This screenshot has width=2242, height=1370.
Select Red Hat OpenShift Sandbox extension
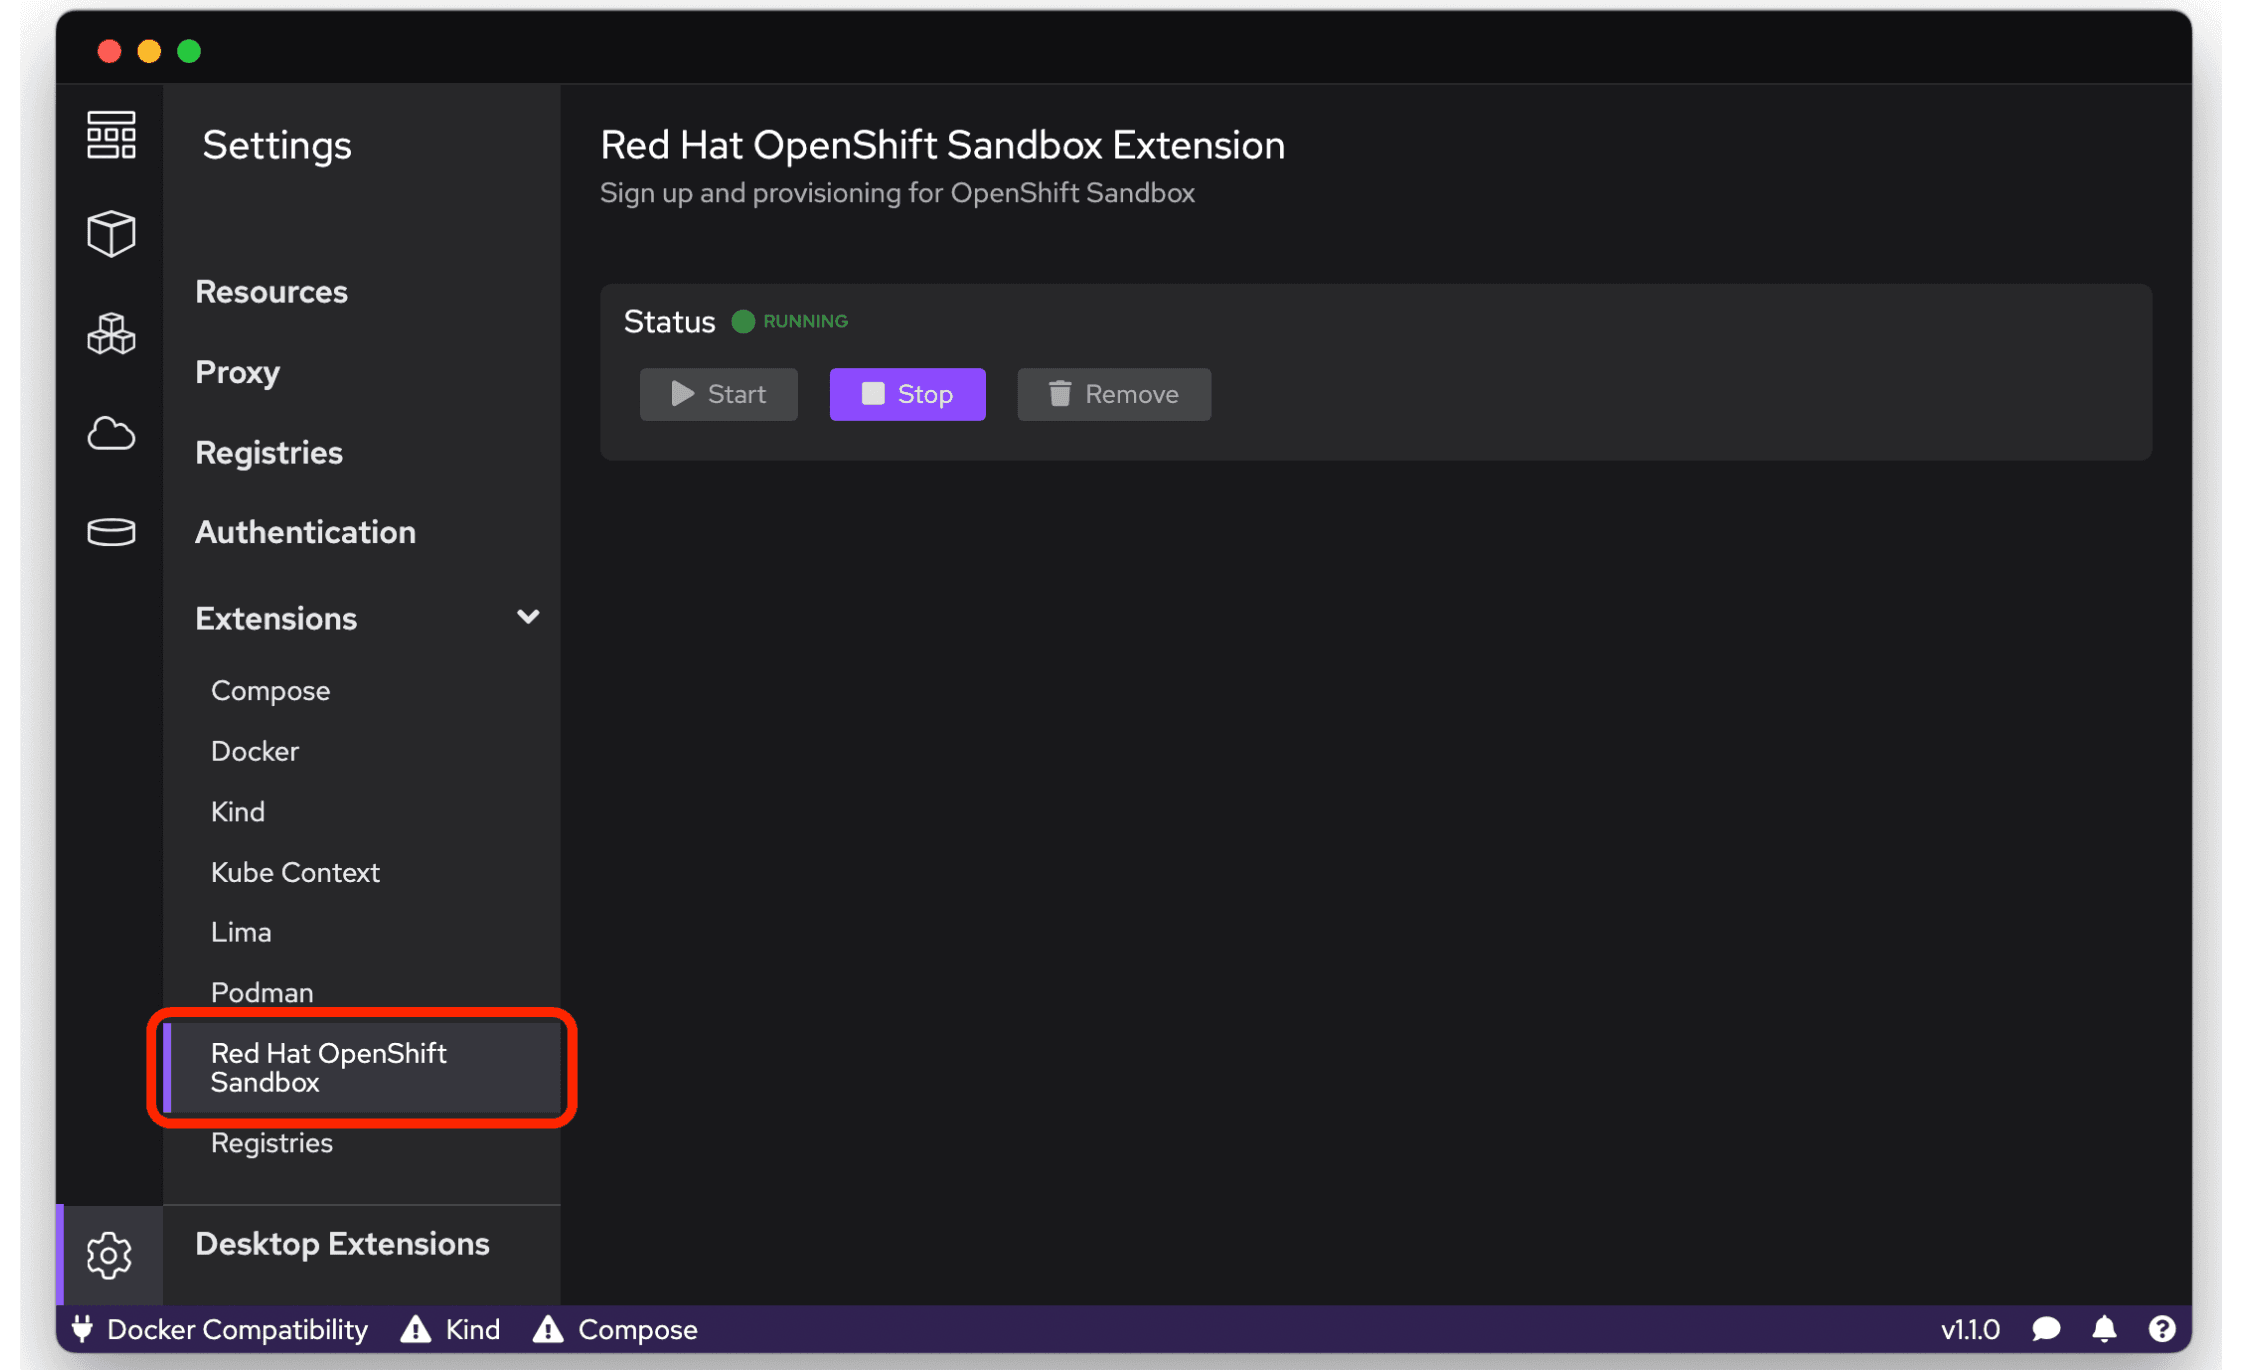[362, 1067]
